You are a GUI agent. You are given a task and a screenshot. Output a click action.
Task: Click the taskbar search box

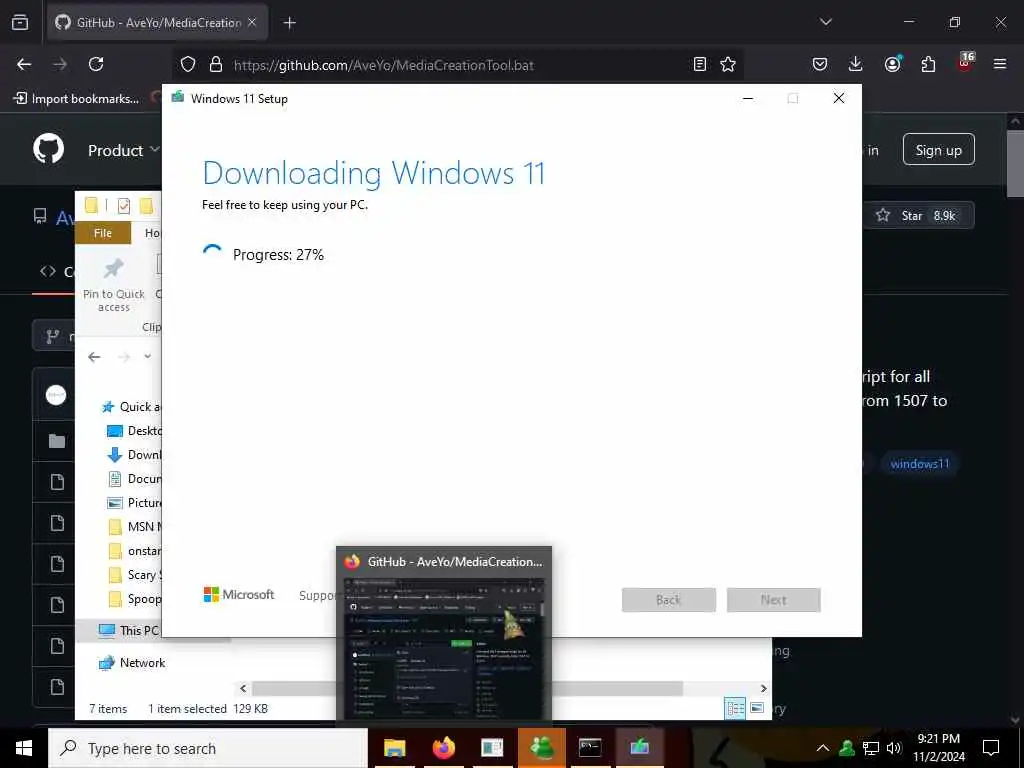click(208, 748)
